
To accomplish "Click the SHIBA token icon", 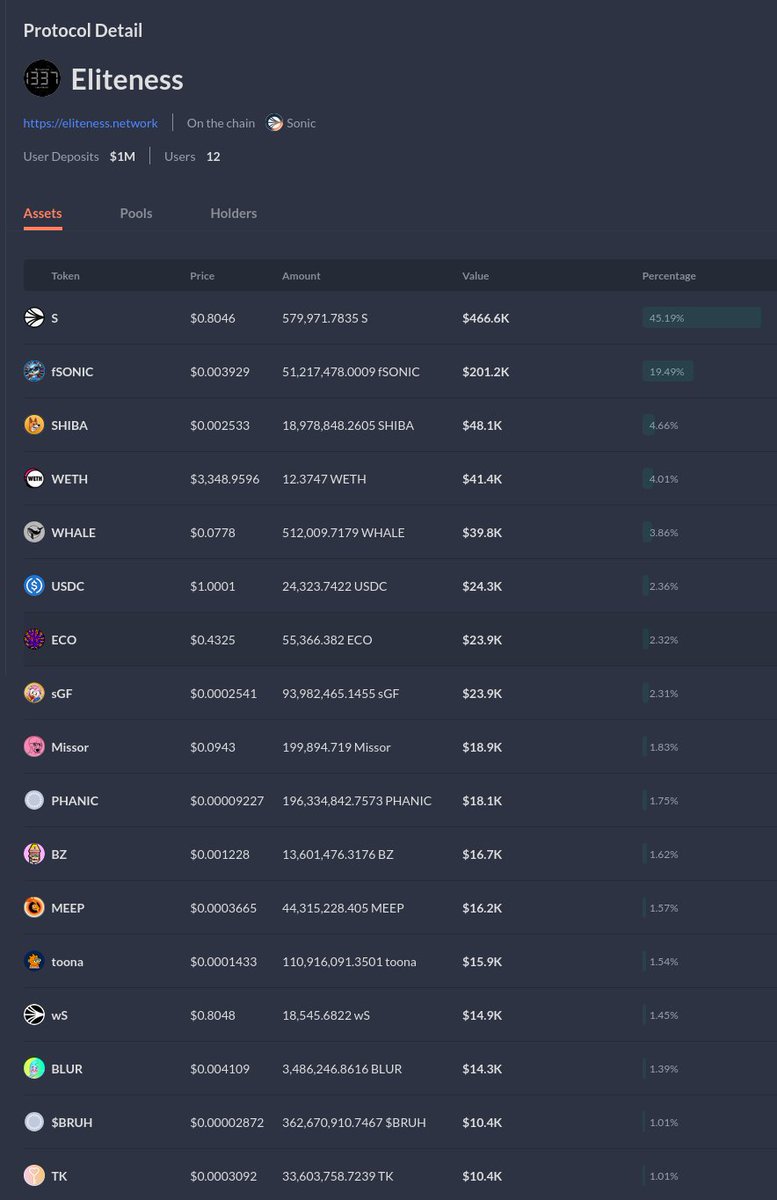I will pyautogui.click(x=34, y=425).
